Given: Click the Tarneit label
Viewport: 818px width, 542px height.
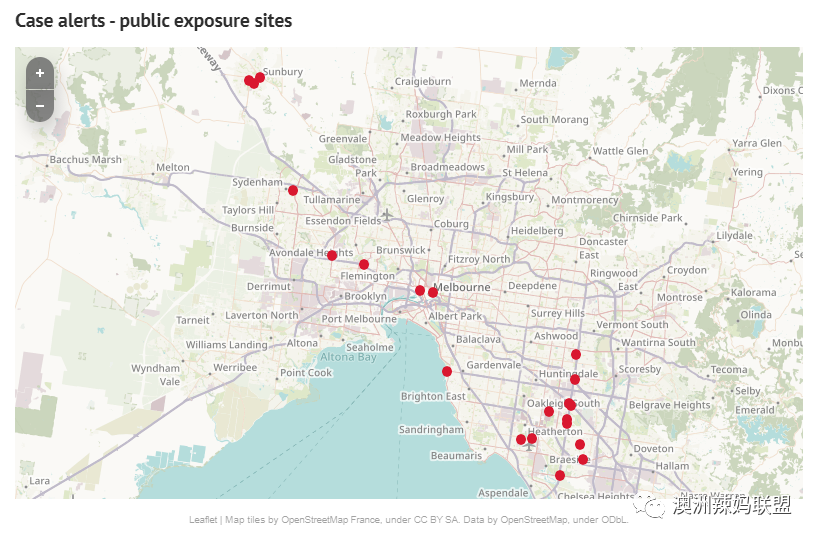Looking at the screenshot, I should coord(193,320).
